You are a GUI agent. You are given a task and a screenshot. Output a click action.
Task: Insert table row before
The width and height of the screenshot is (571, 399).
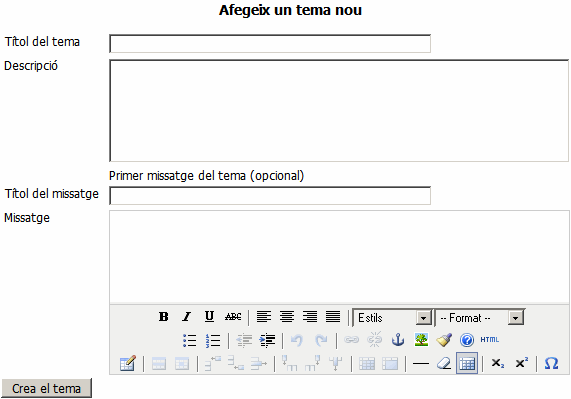[213, 363]
